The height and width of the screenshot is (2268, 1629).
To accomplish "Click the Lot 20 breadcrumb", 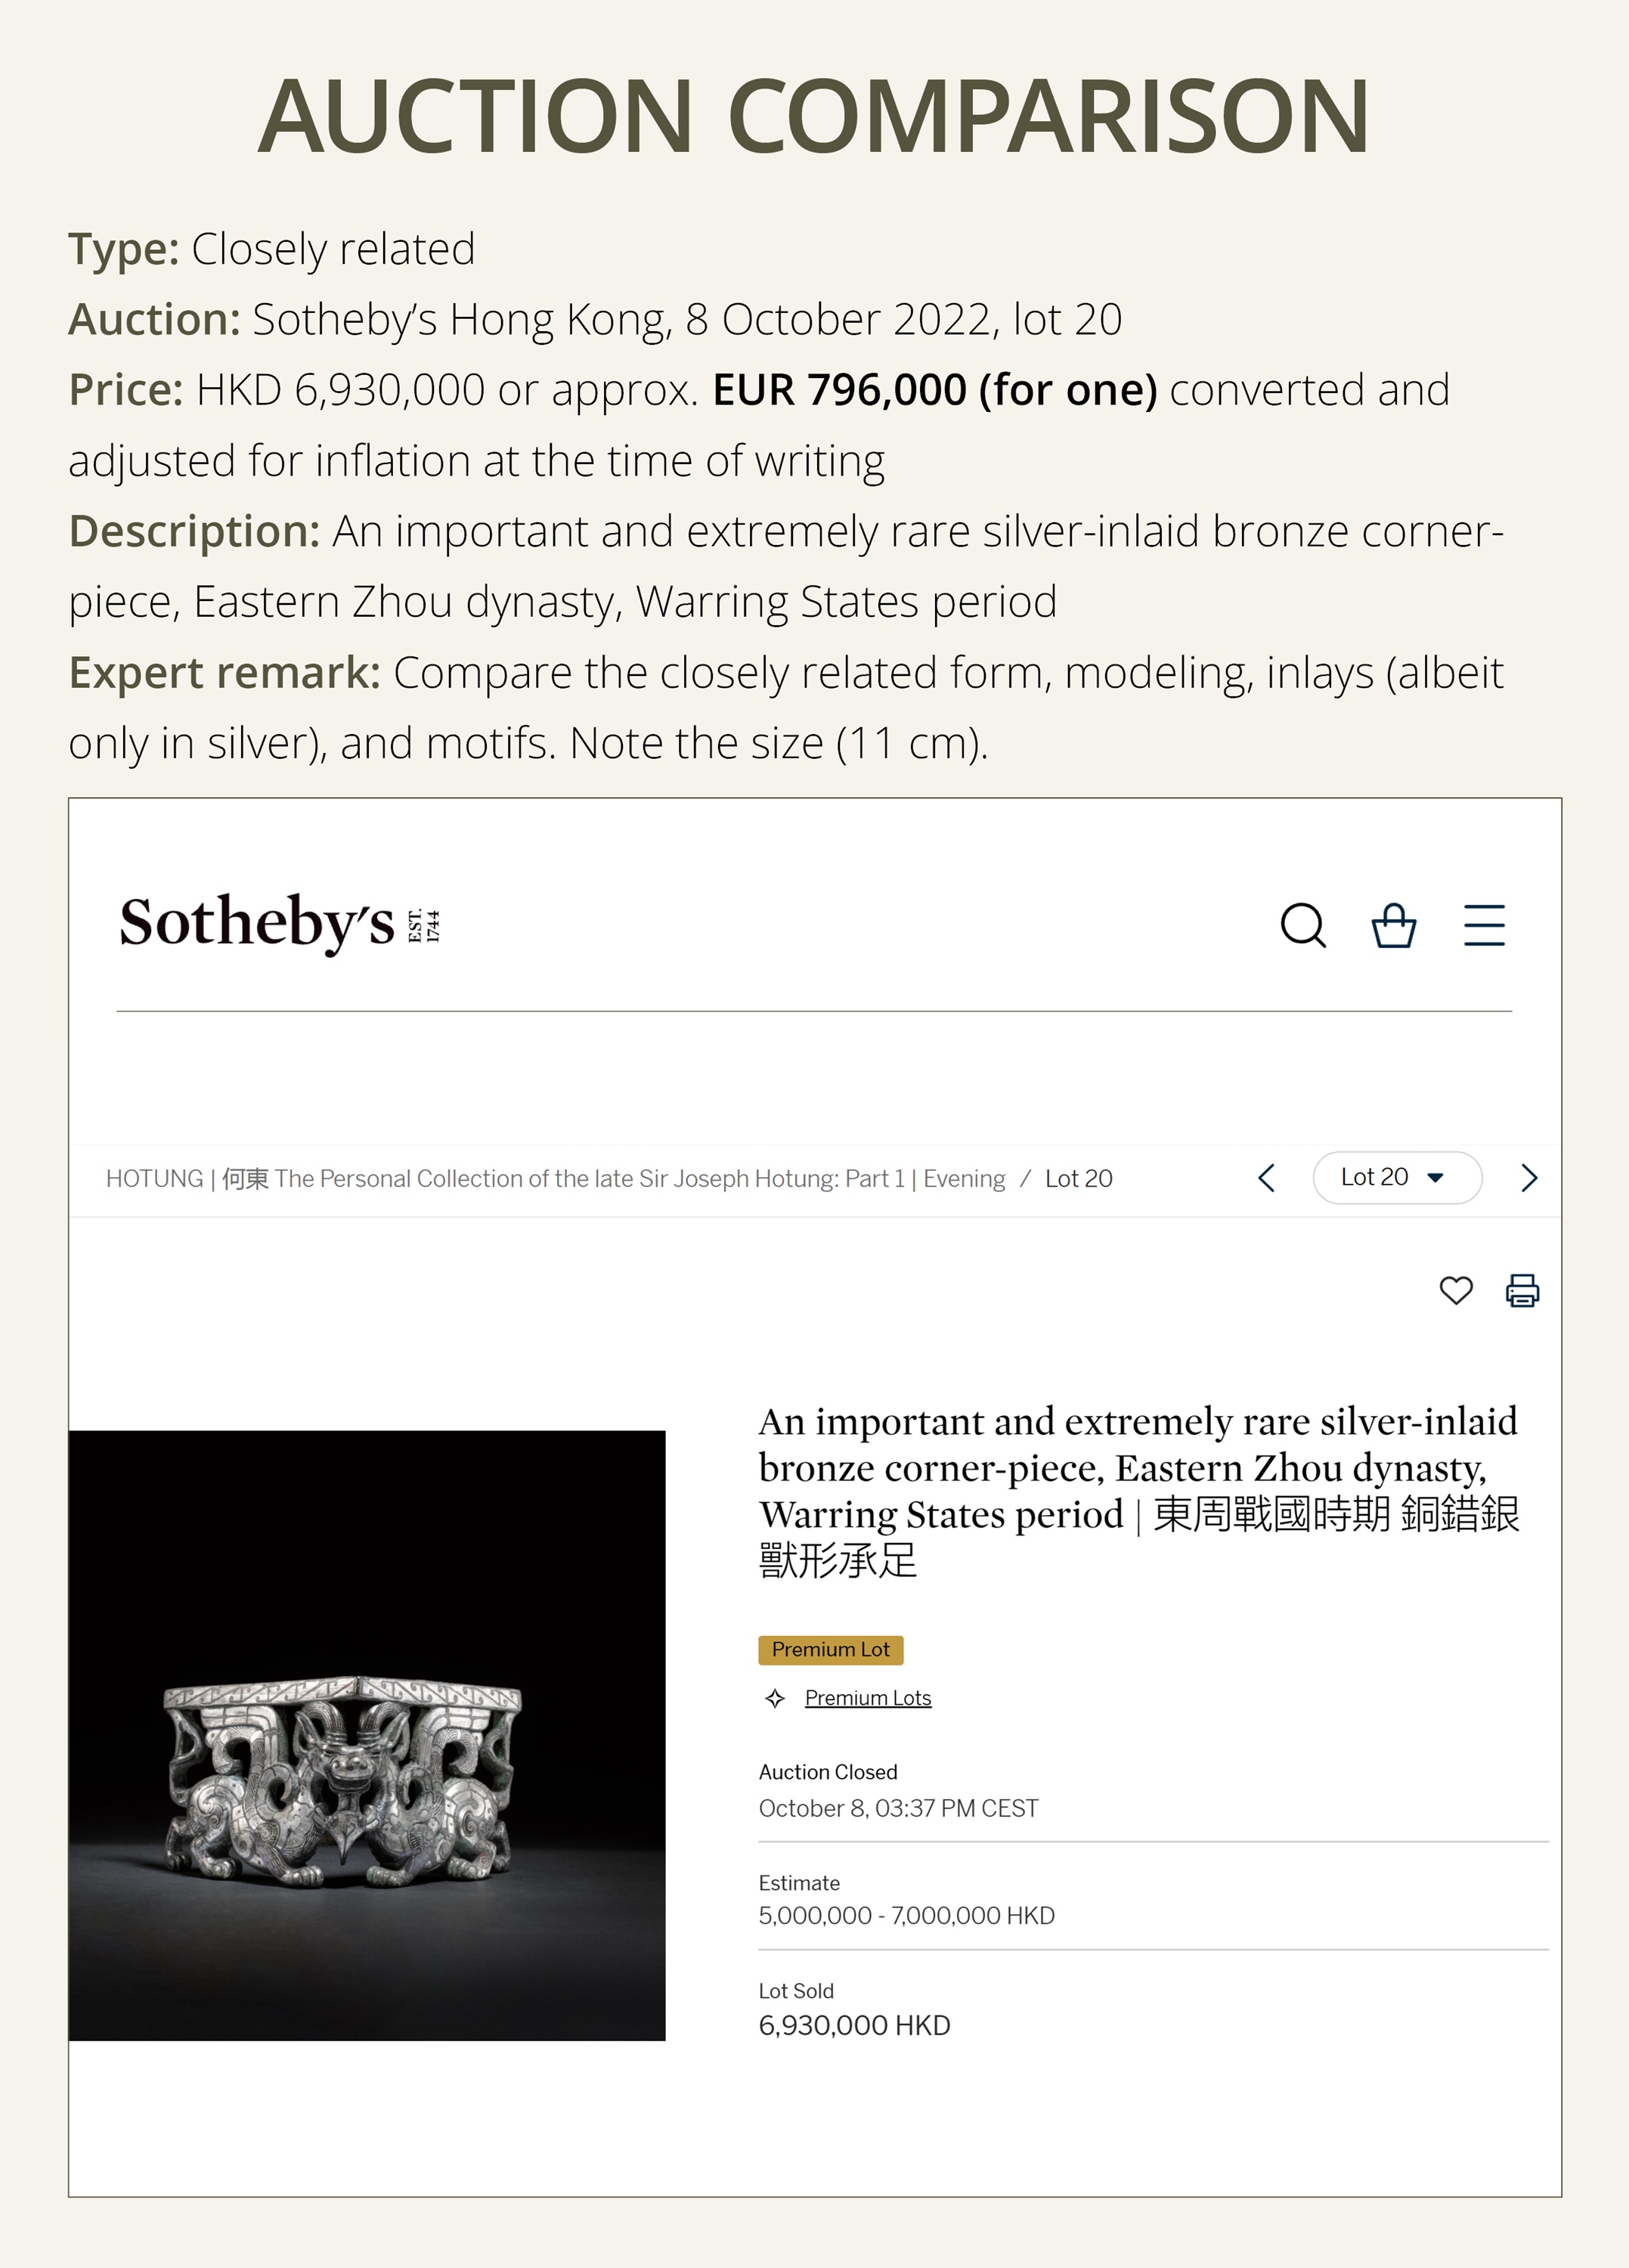I will (1078, 1179).
